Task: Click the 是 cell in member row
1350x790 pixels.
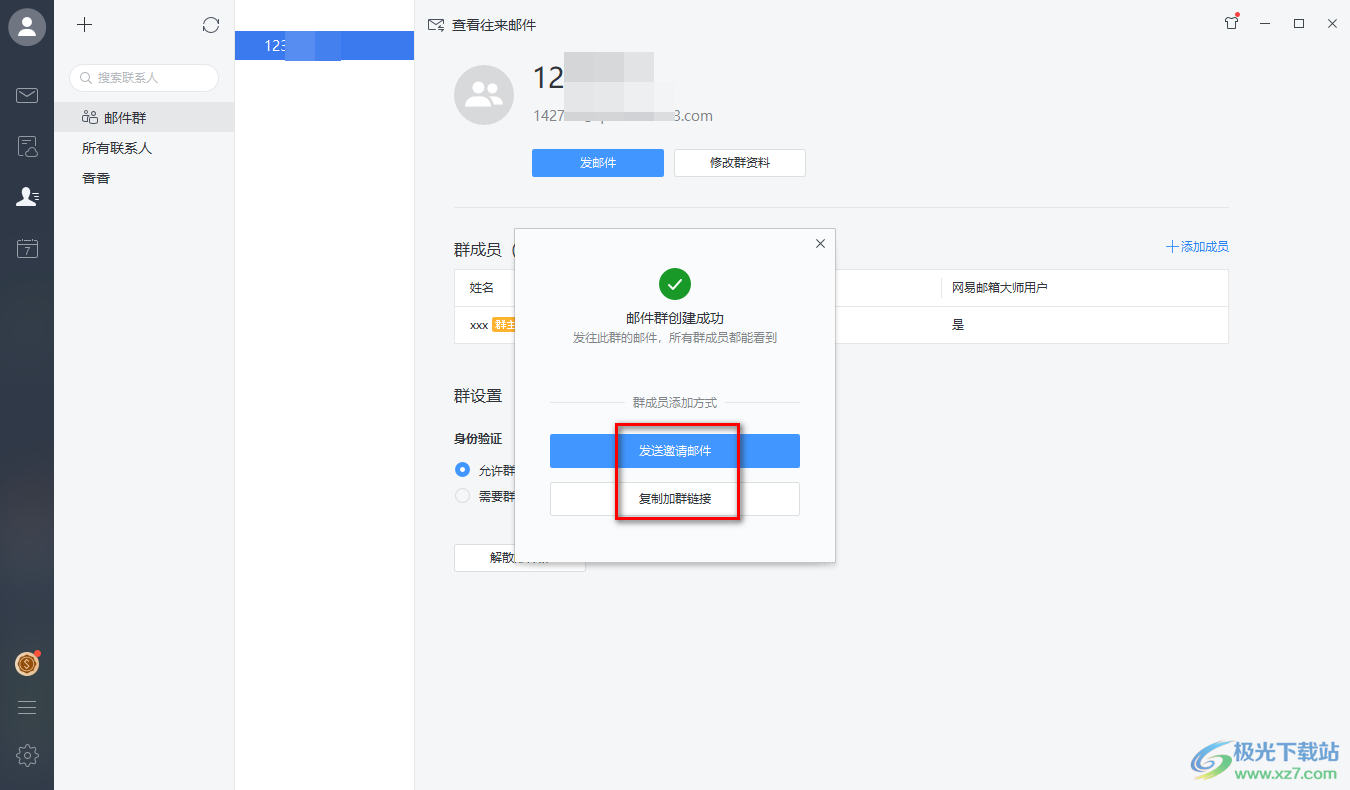Action: point(958,325)
